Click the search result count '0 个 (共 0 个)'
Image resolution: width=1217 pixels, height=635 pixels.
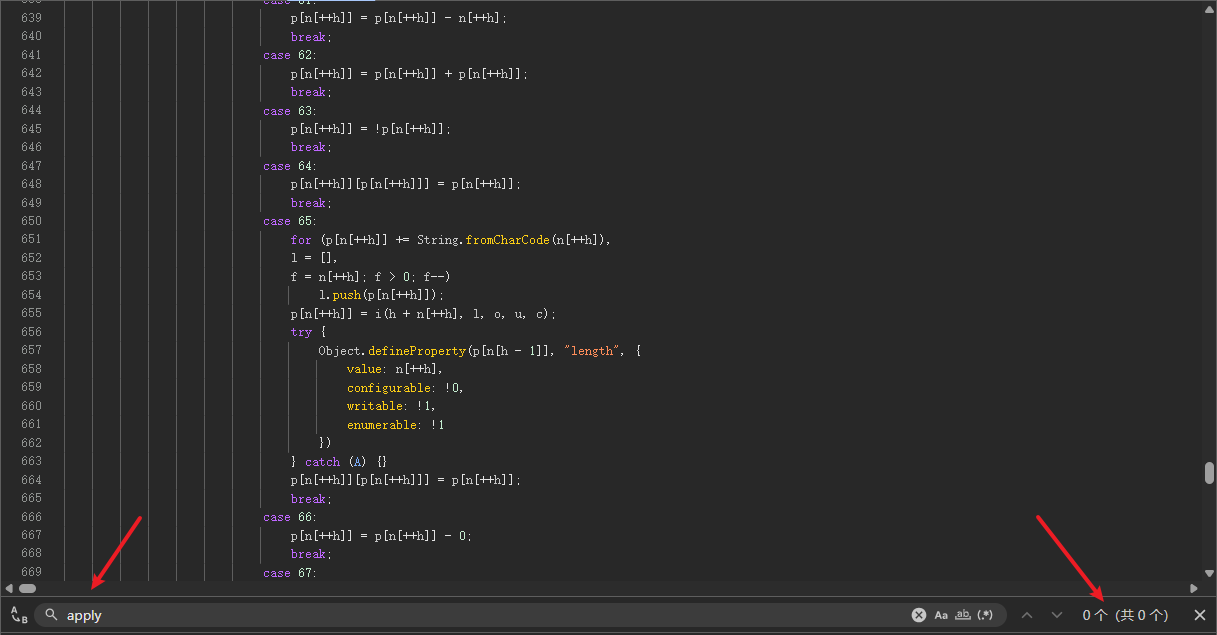(x=1125, y=615)
